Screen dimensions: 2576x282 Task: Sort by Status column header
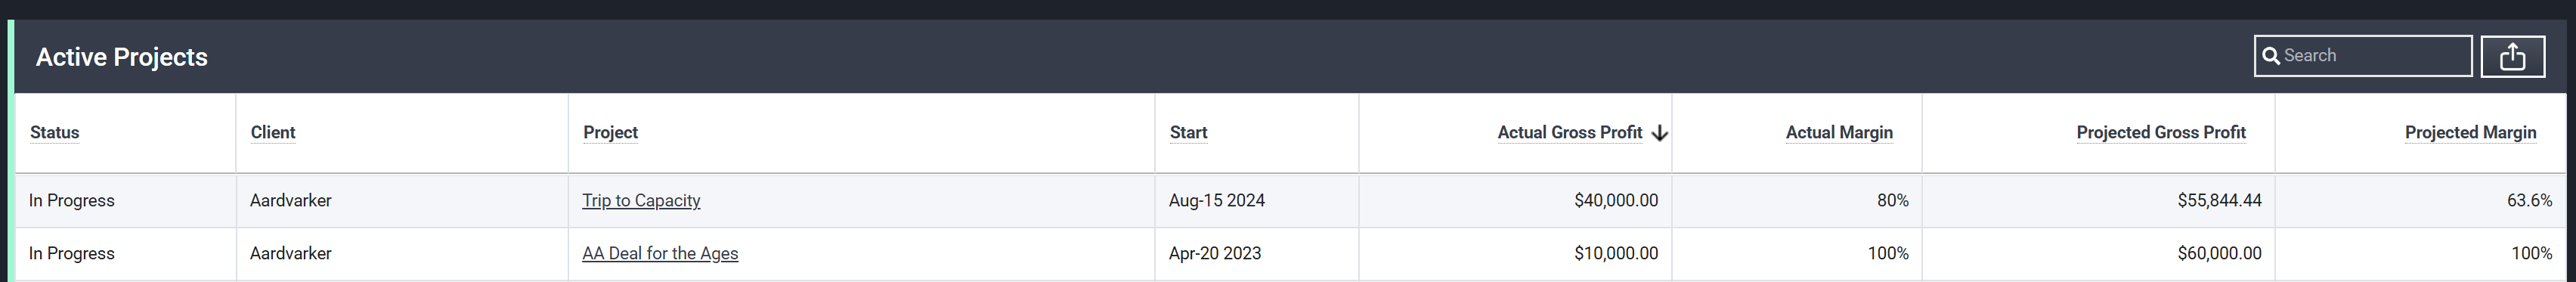[x=54, y=132]
